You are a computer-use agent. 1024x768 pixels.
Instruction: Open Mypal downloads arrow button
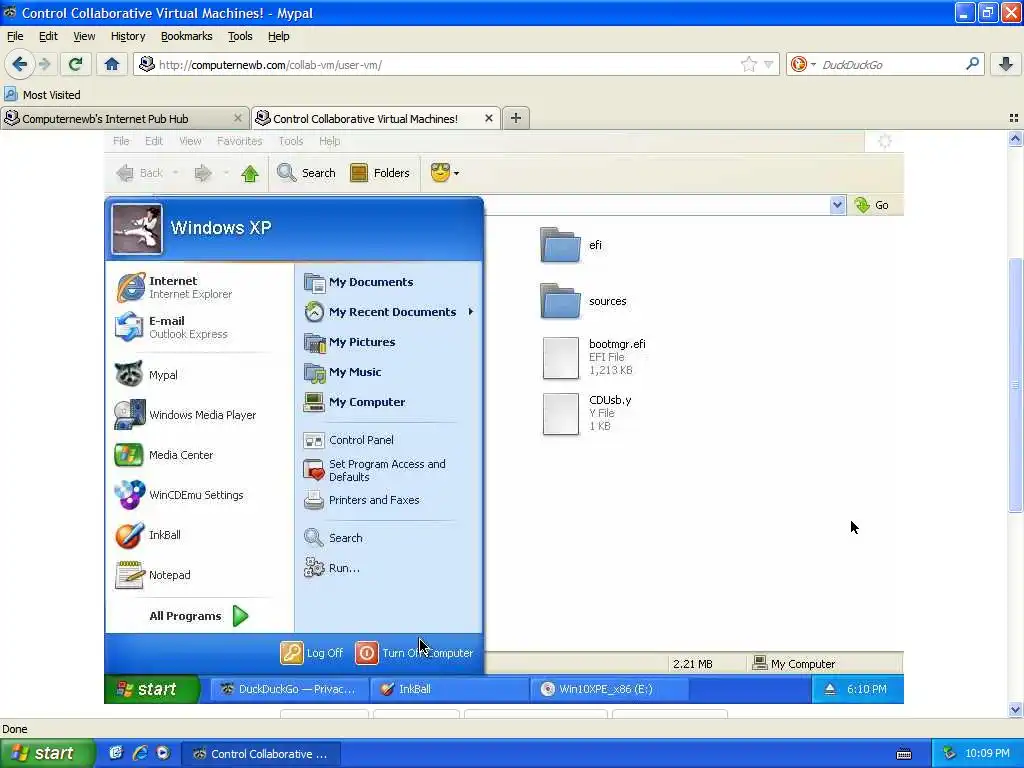pyautogui.click(x=1006, y=64)
